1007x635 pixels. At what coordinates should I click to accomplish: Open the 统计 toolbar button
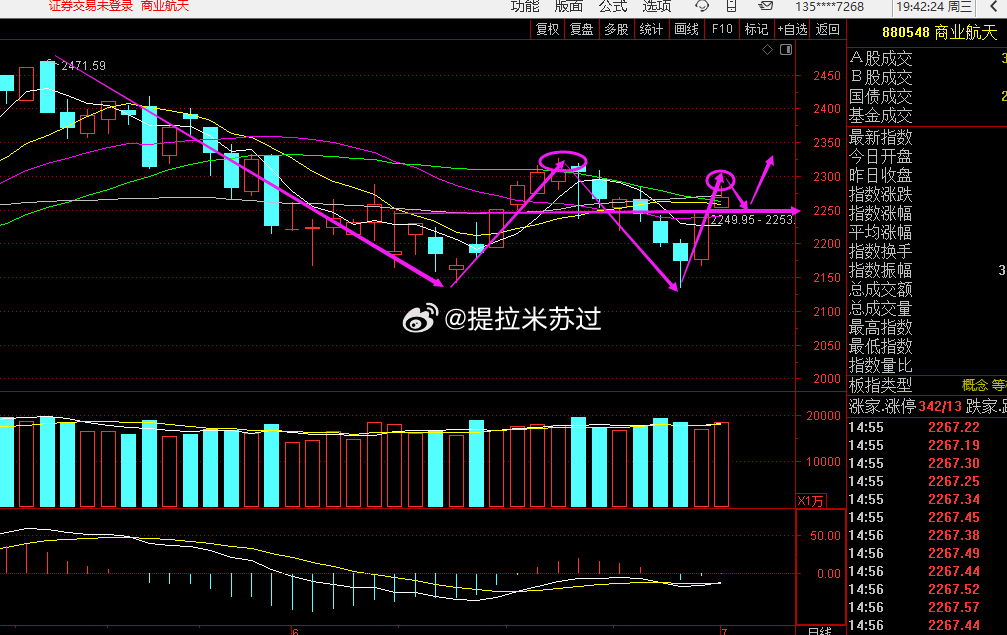point(651,30)
